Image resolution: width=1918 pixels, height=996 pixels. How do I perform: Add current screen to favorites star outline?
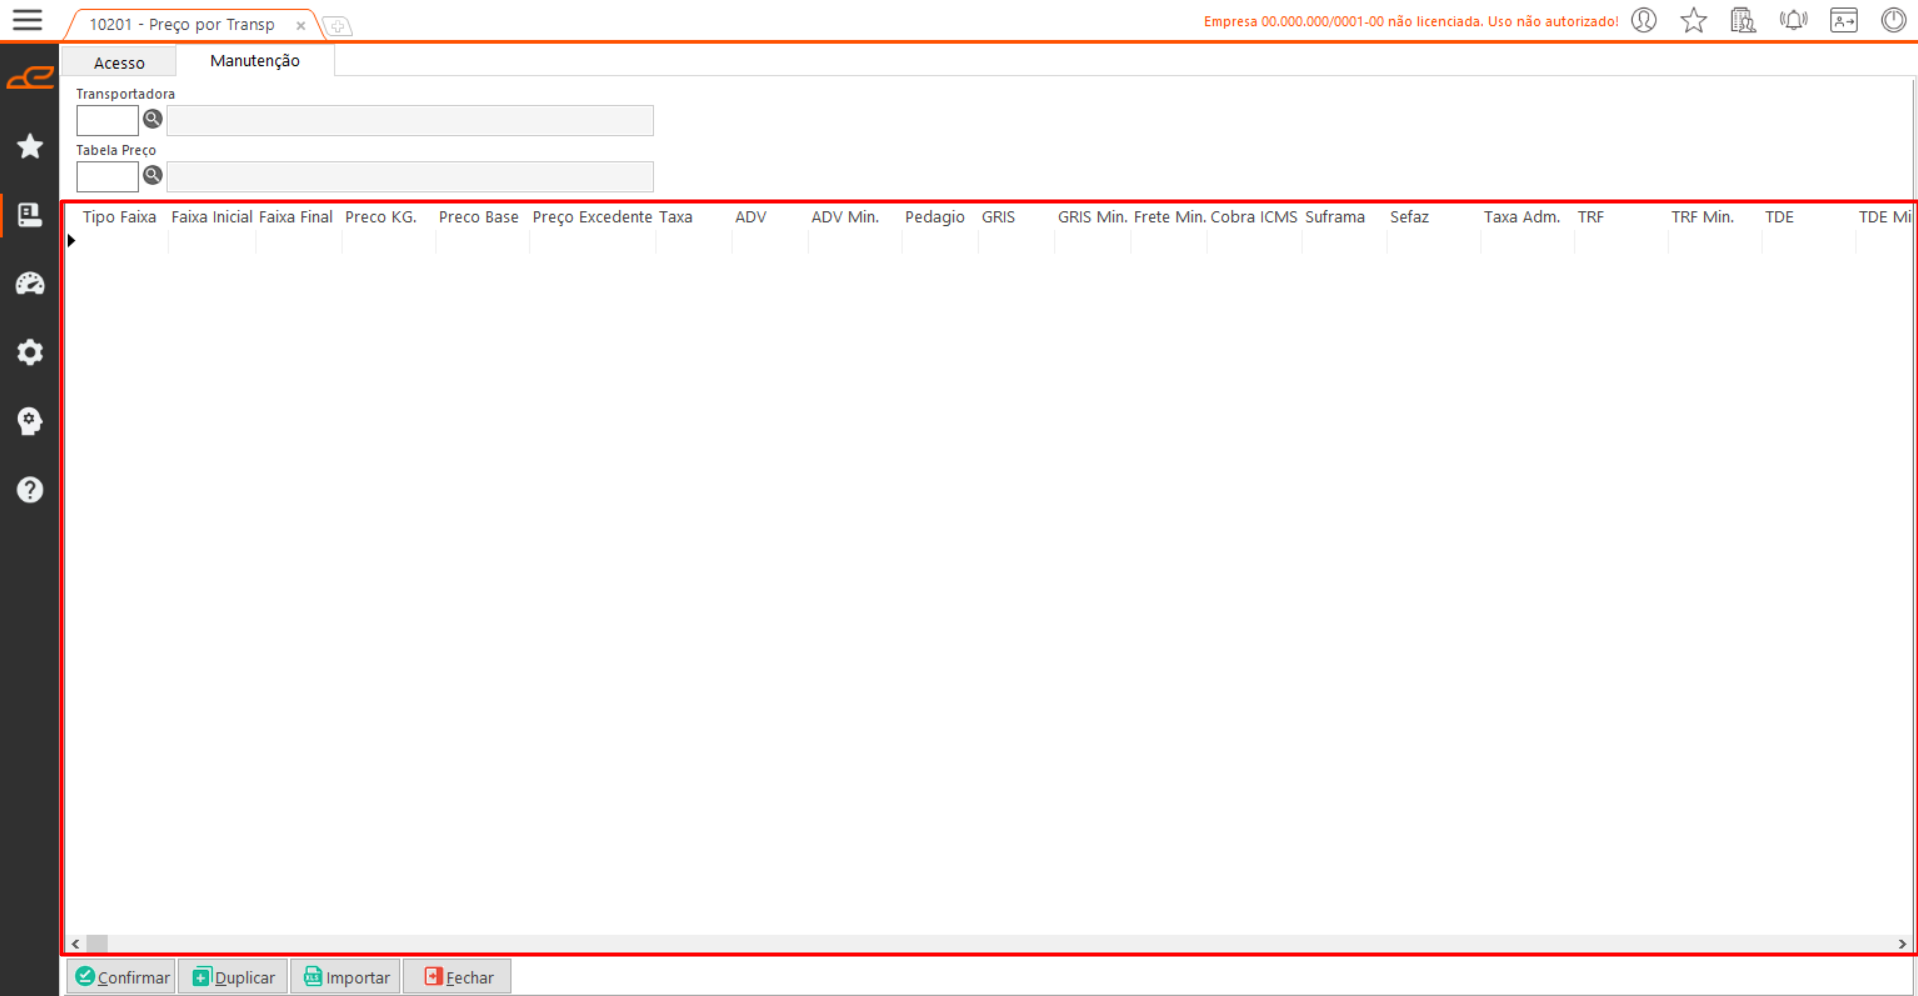[1693, 20]
